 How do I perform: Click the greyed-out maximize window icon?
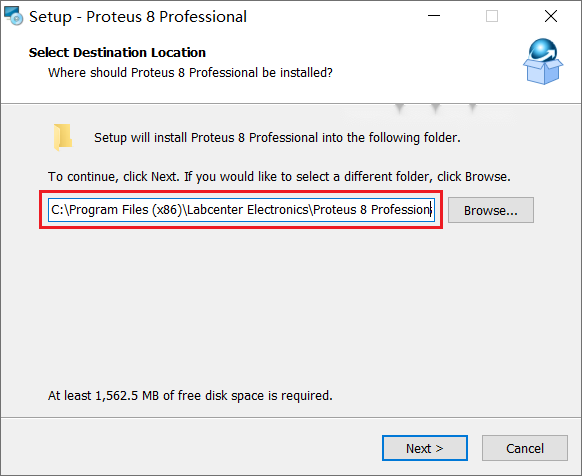coord(492,16)
